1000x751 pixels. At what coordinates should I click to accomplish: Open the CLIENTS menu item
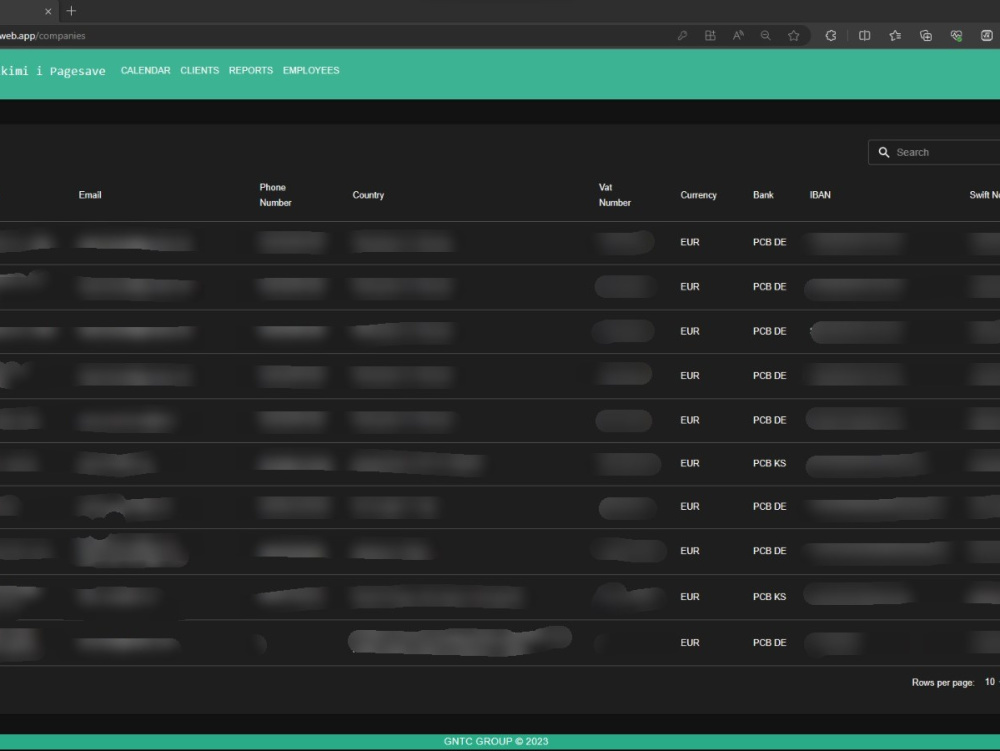[x=200, y=70]
